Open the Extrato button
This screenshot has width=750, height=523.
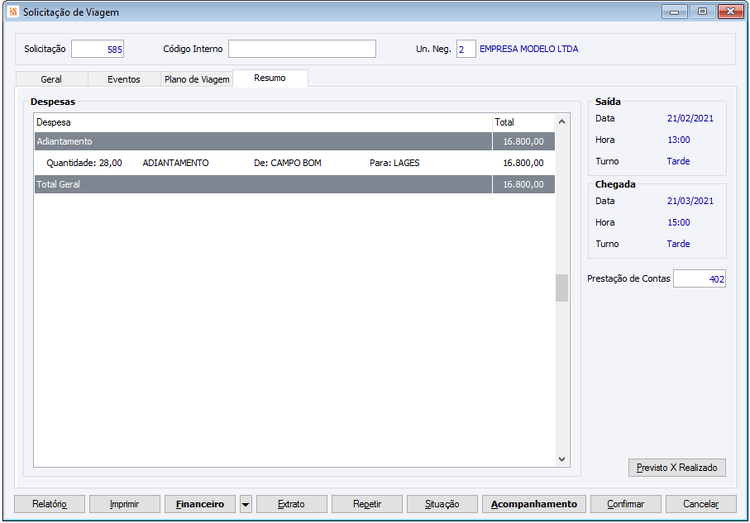(291, 504)
